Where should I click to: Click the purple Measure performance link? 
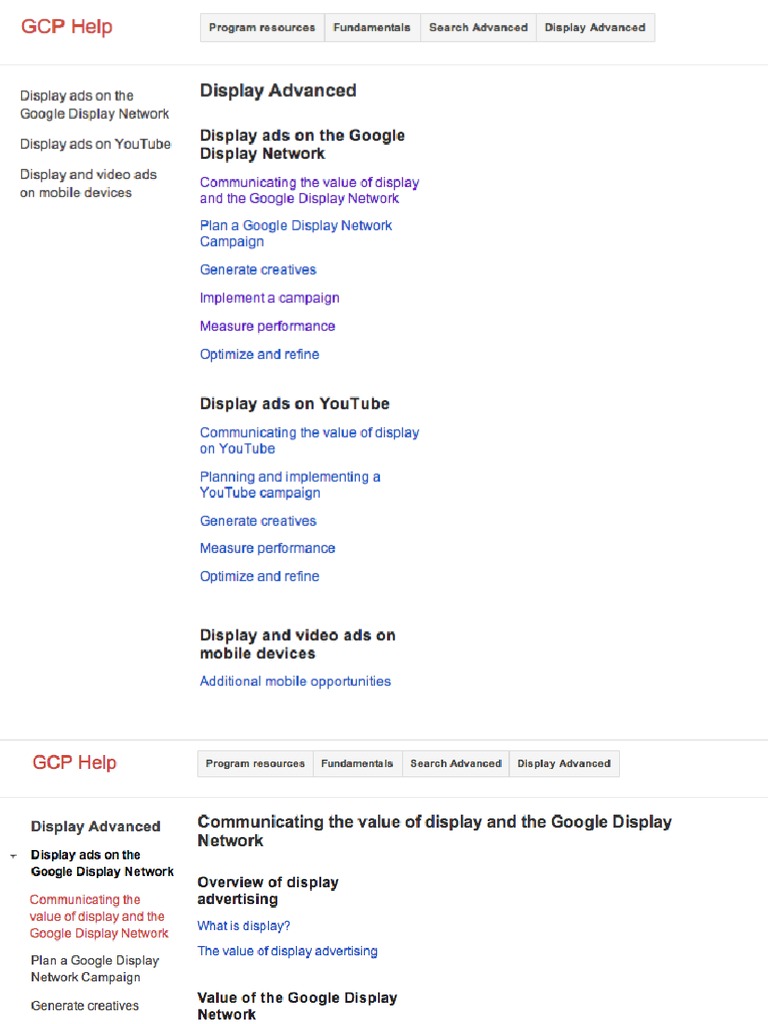click(x=267, y=326)
